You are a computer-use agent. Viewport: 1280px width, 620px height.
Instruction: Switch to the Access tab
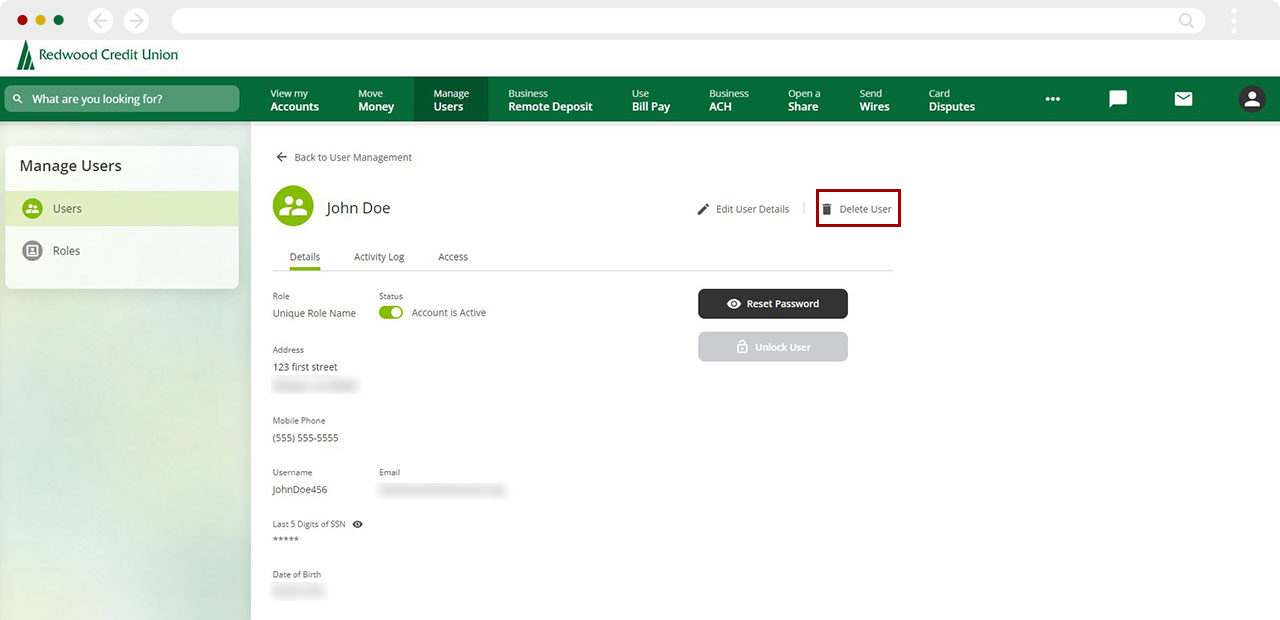[453, 257]
